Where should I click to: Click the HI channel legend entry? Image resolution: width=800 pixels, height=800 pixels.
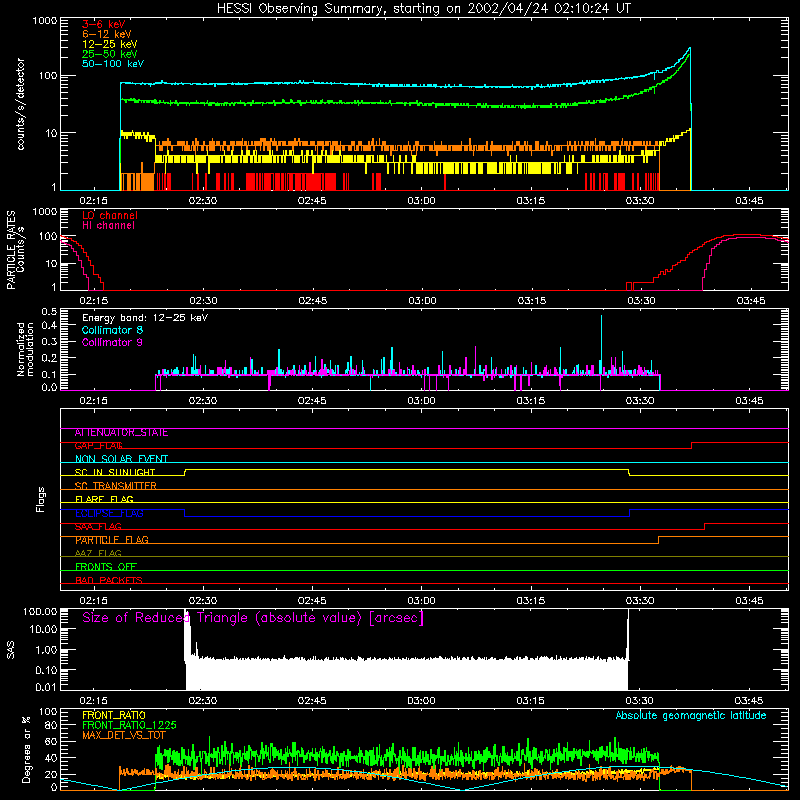108,225
